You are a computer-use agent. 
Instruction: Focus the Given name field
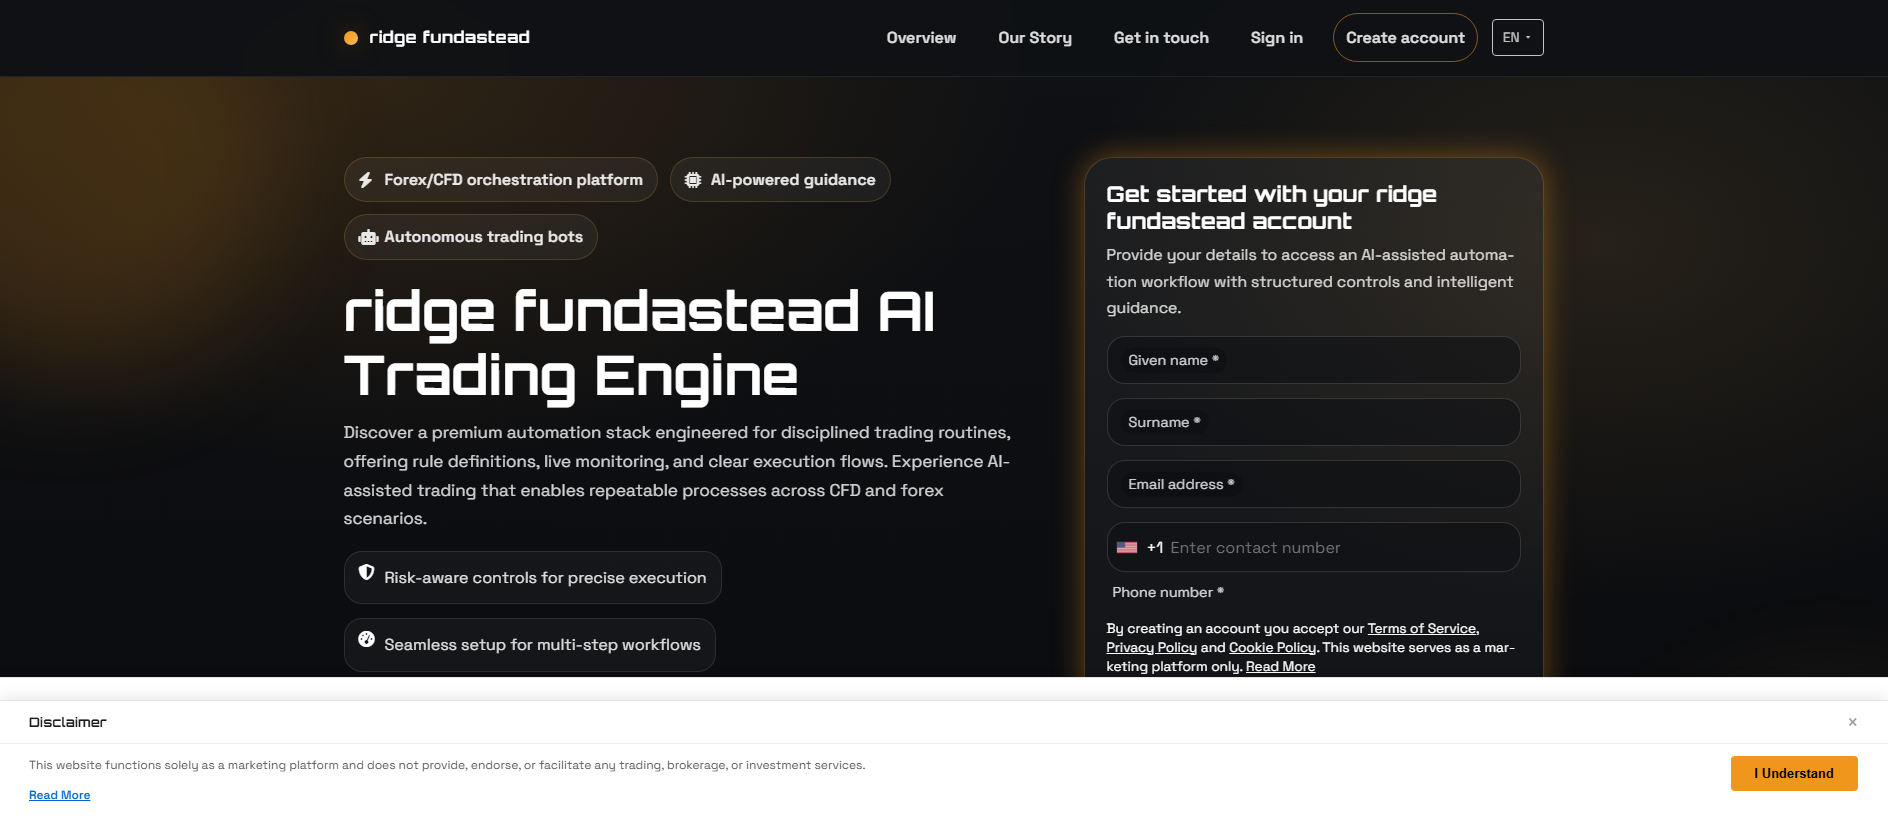[x=1313, y=360]
